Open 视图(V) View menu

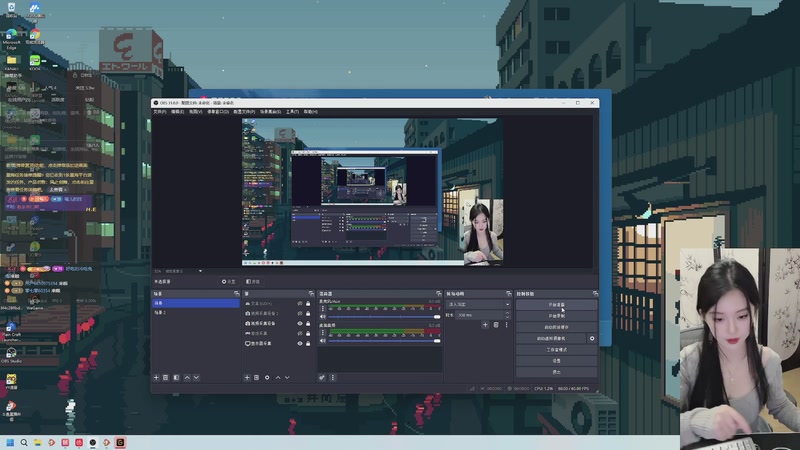click(x=195, y=112)
